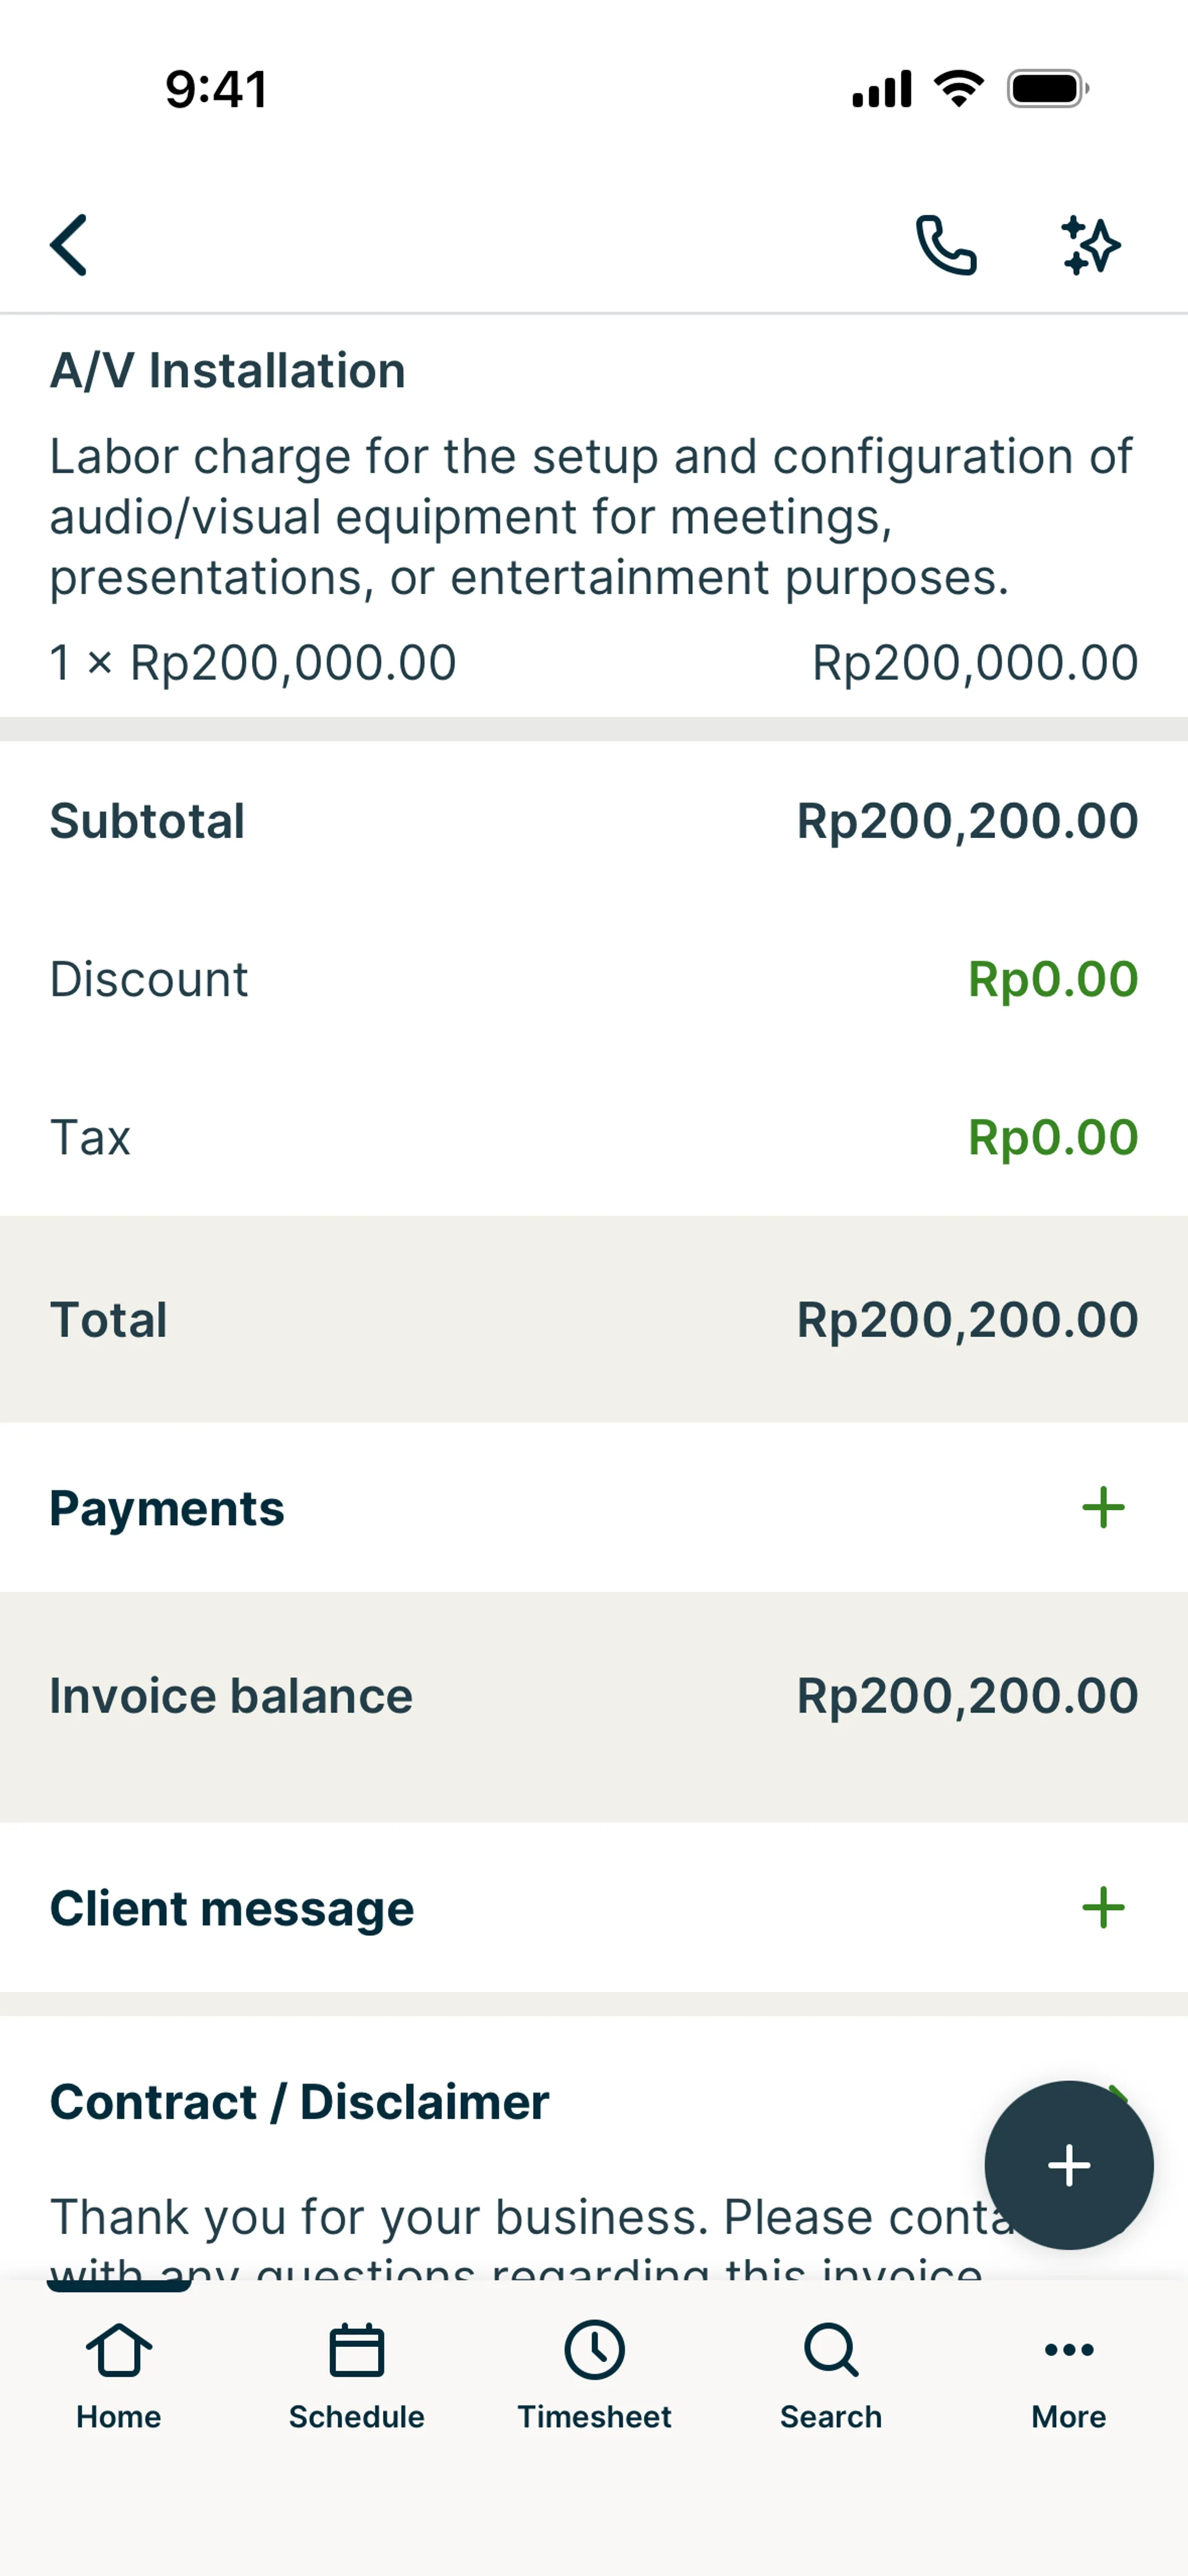Viewport: 1188px width, 2576px height.
Task: Add a client message with plus icon
Action: [x=1103, y=1907]
